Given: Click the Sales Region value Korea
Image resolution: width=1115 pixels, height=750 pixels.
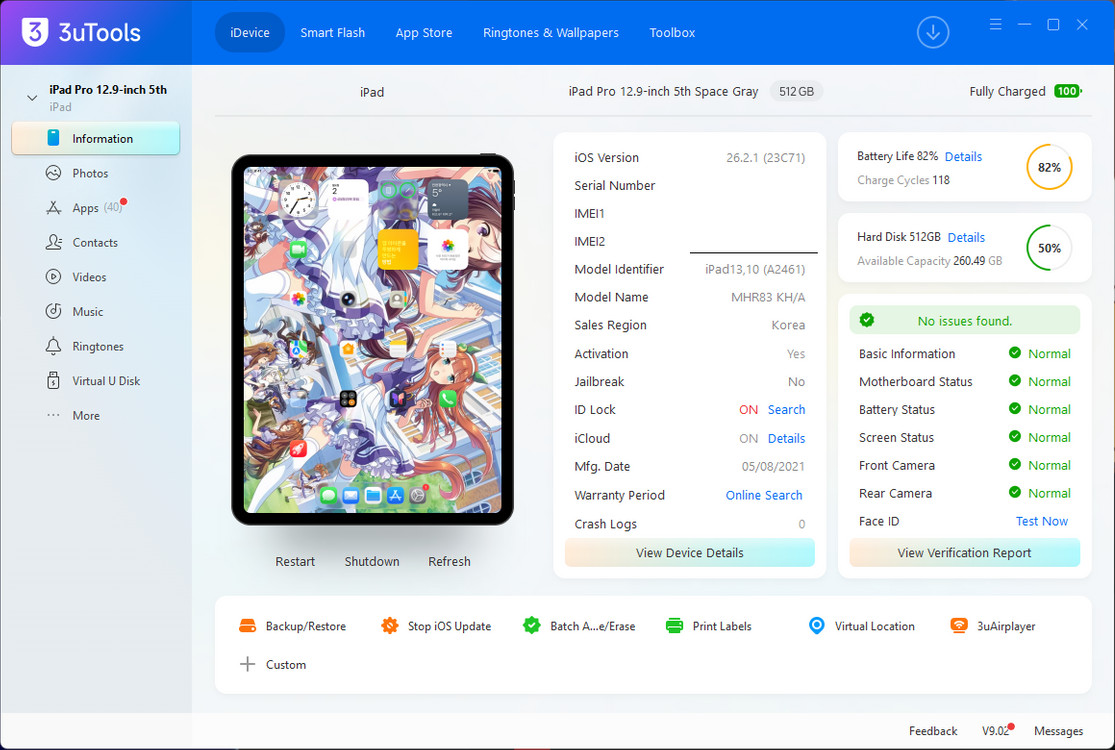Looking at the screenshot, I should [x=788, y=325].
